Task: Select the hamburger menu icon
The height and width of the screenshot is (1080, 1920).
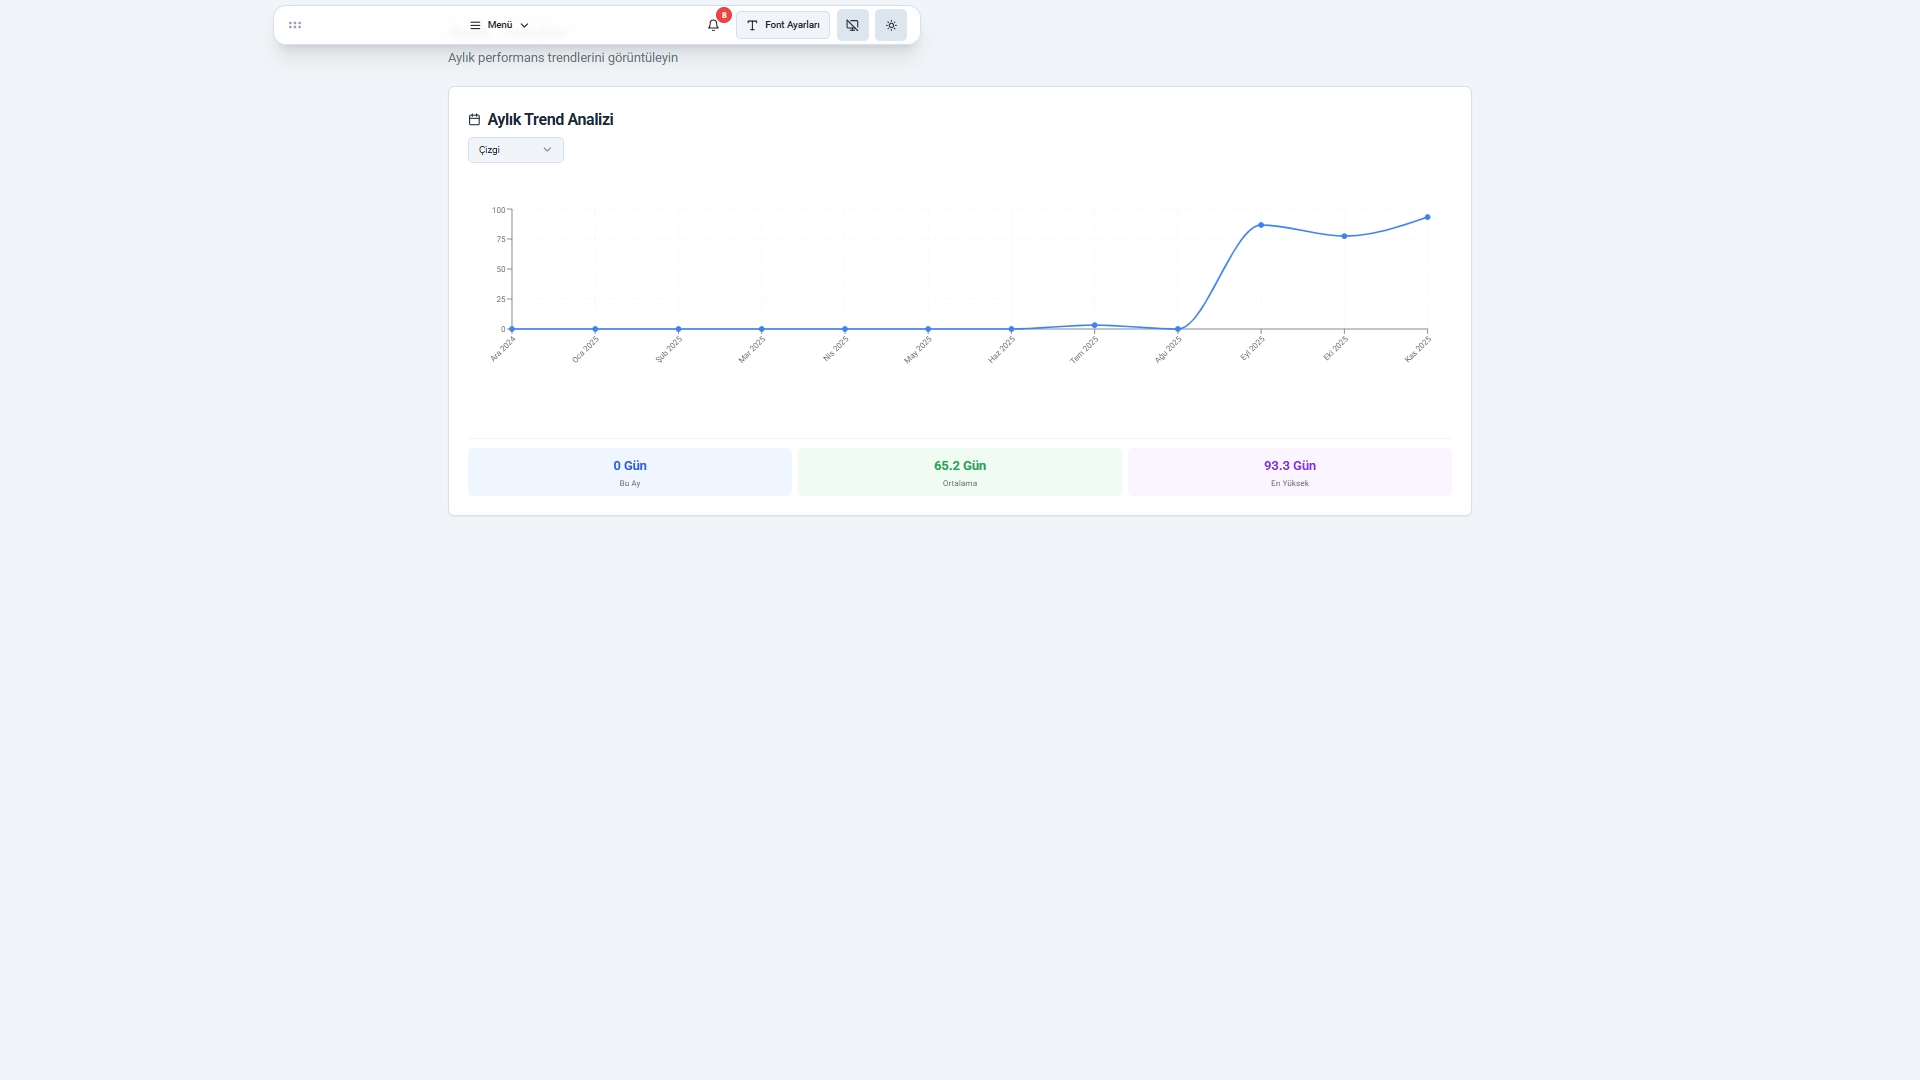Action: pyautogui.click(x=474, y=25)
